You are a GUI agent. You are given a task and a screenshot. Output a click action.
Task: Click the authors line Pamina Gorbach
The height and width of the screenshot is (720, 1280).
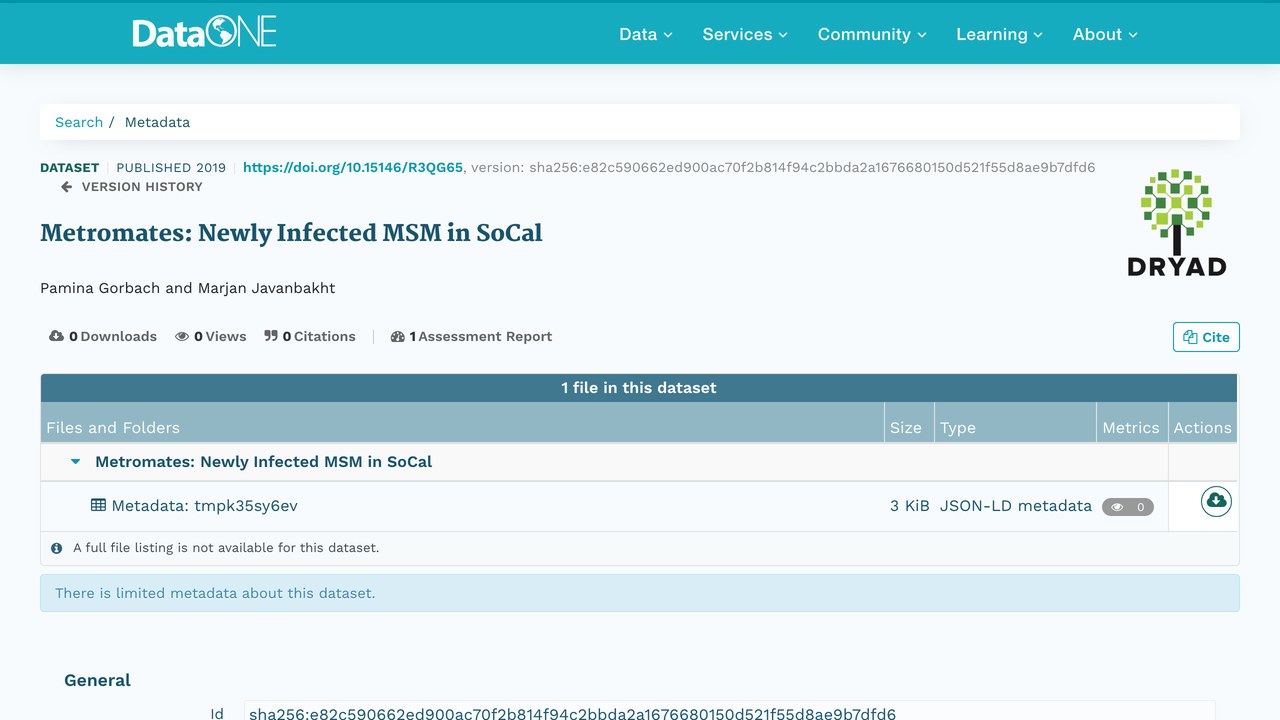click(x=188, y=288)
